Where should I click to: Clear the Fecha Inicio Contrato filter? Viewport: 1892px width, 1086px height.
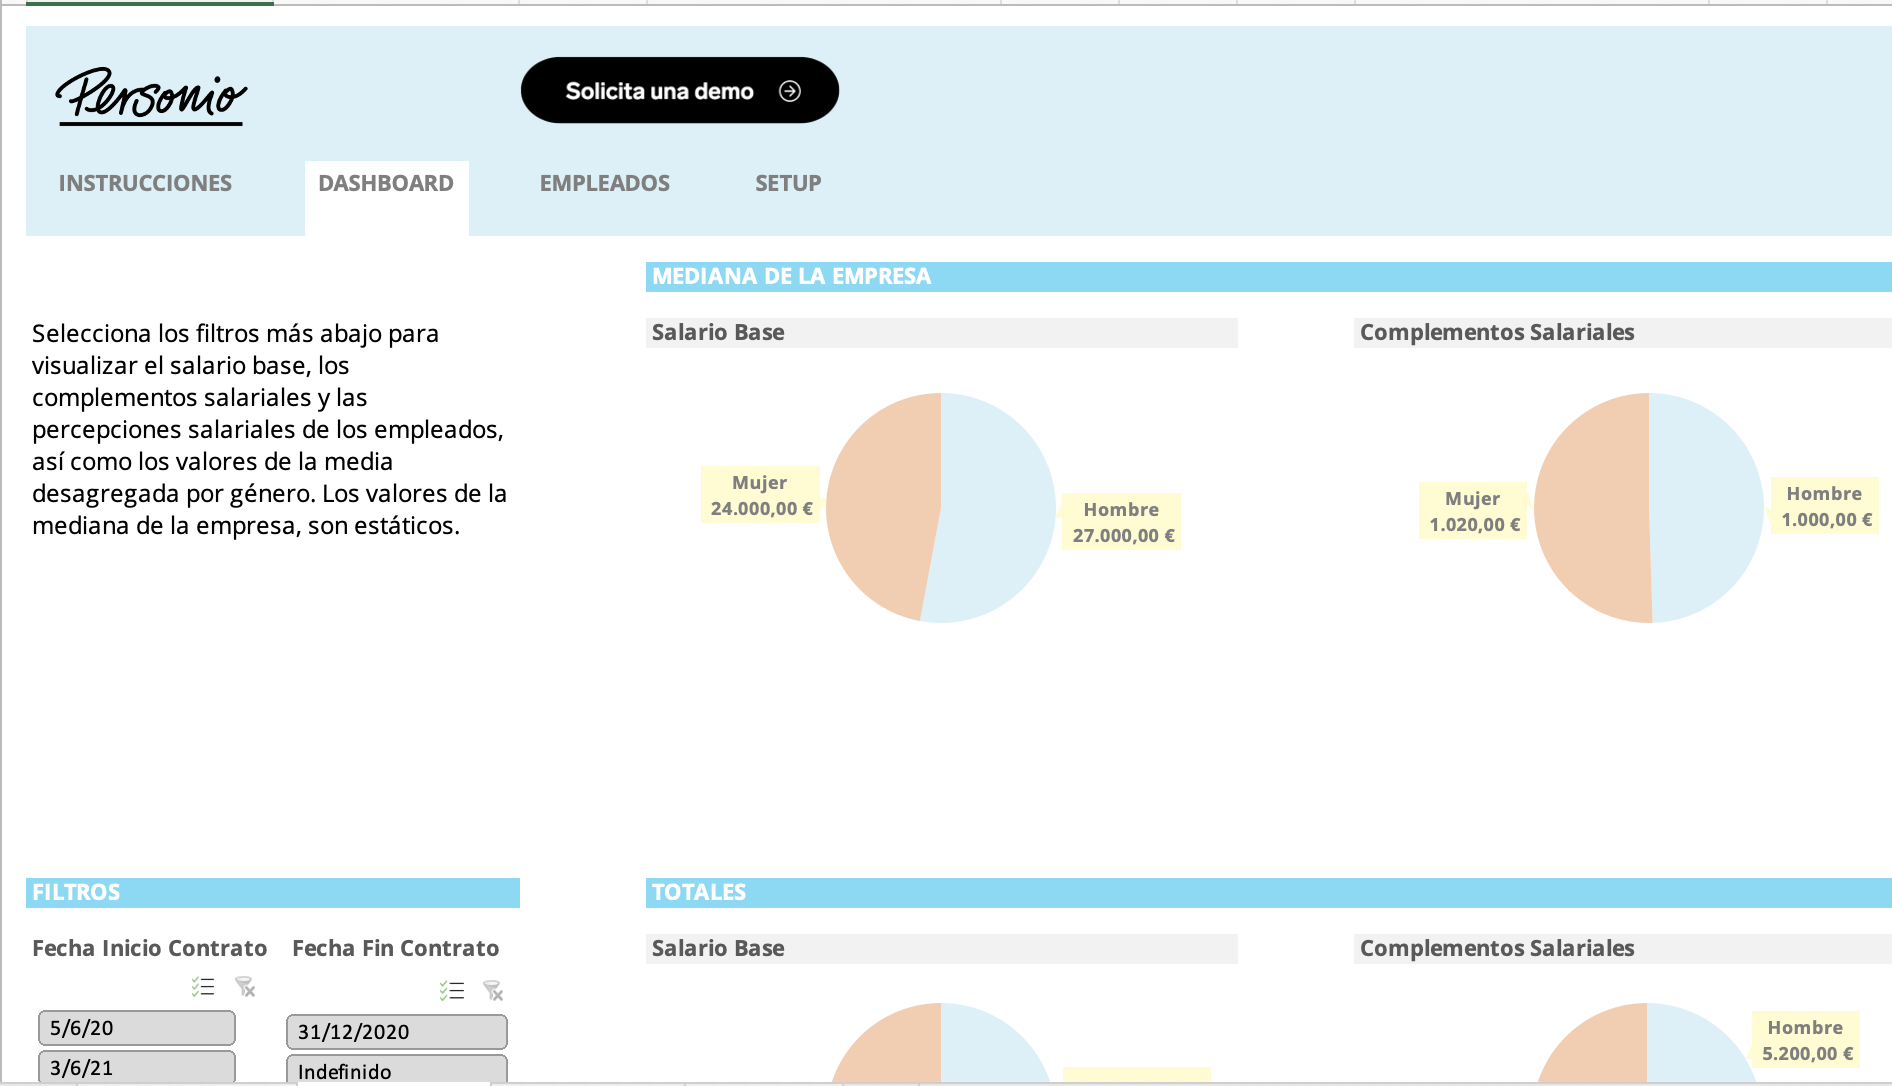pos(245,987)
